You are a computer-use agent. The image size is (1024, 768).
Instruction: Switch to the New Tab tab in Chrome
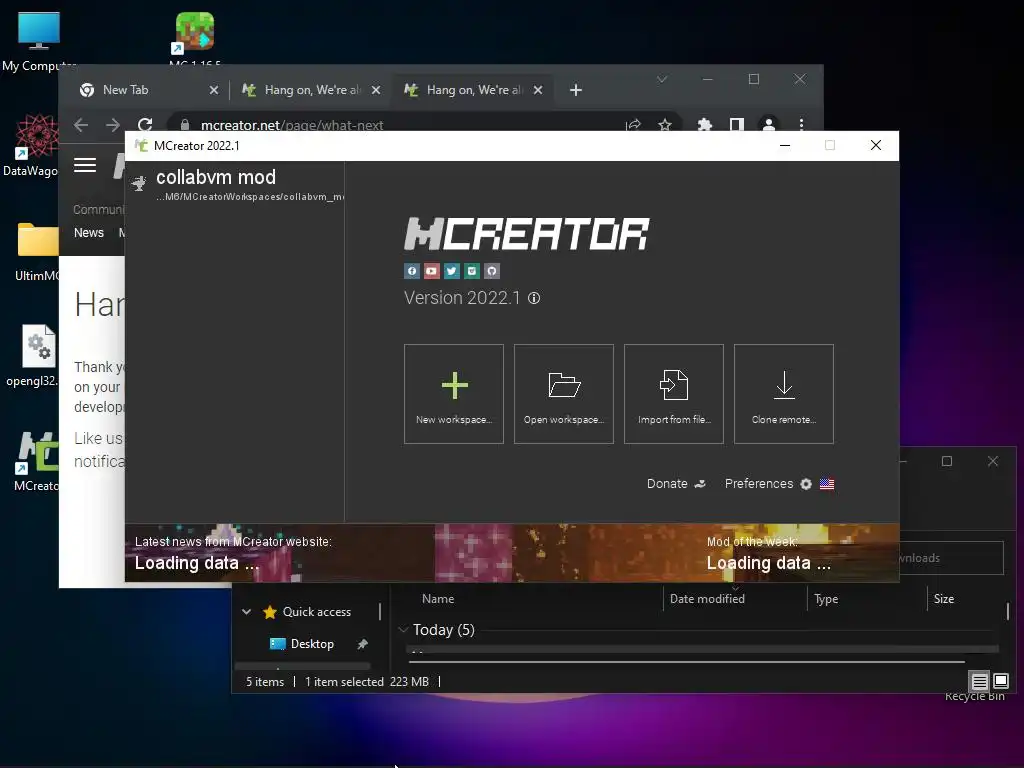148,90
